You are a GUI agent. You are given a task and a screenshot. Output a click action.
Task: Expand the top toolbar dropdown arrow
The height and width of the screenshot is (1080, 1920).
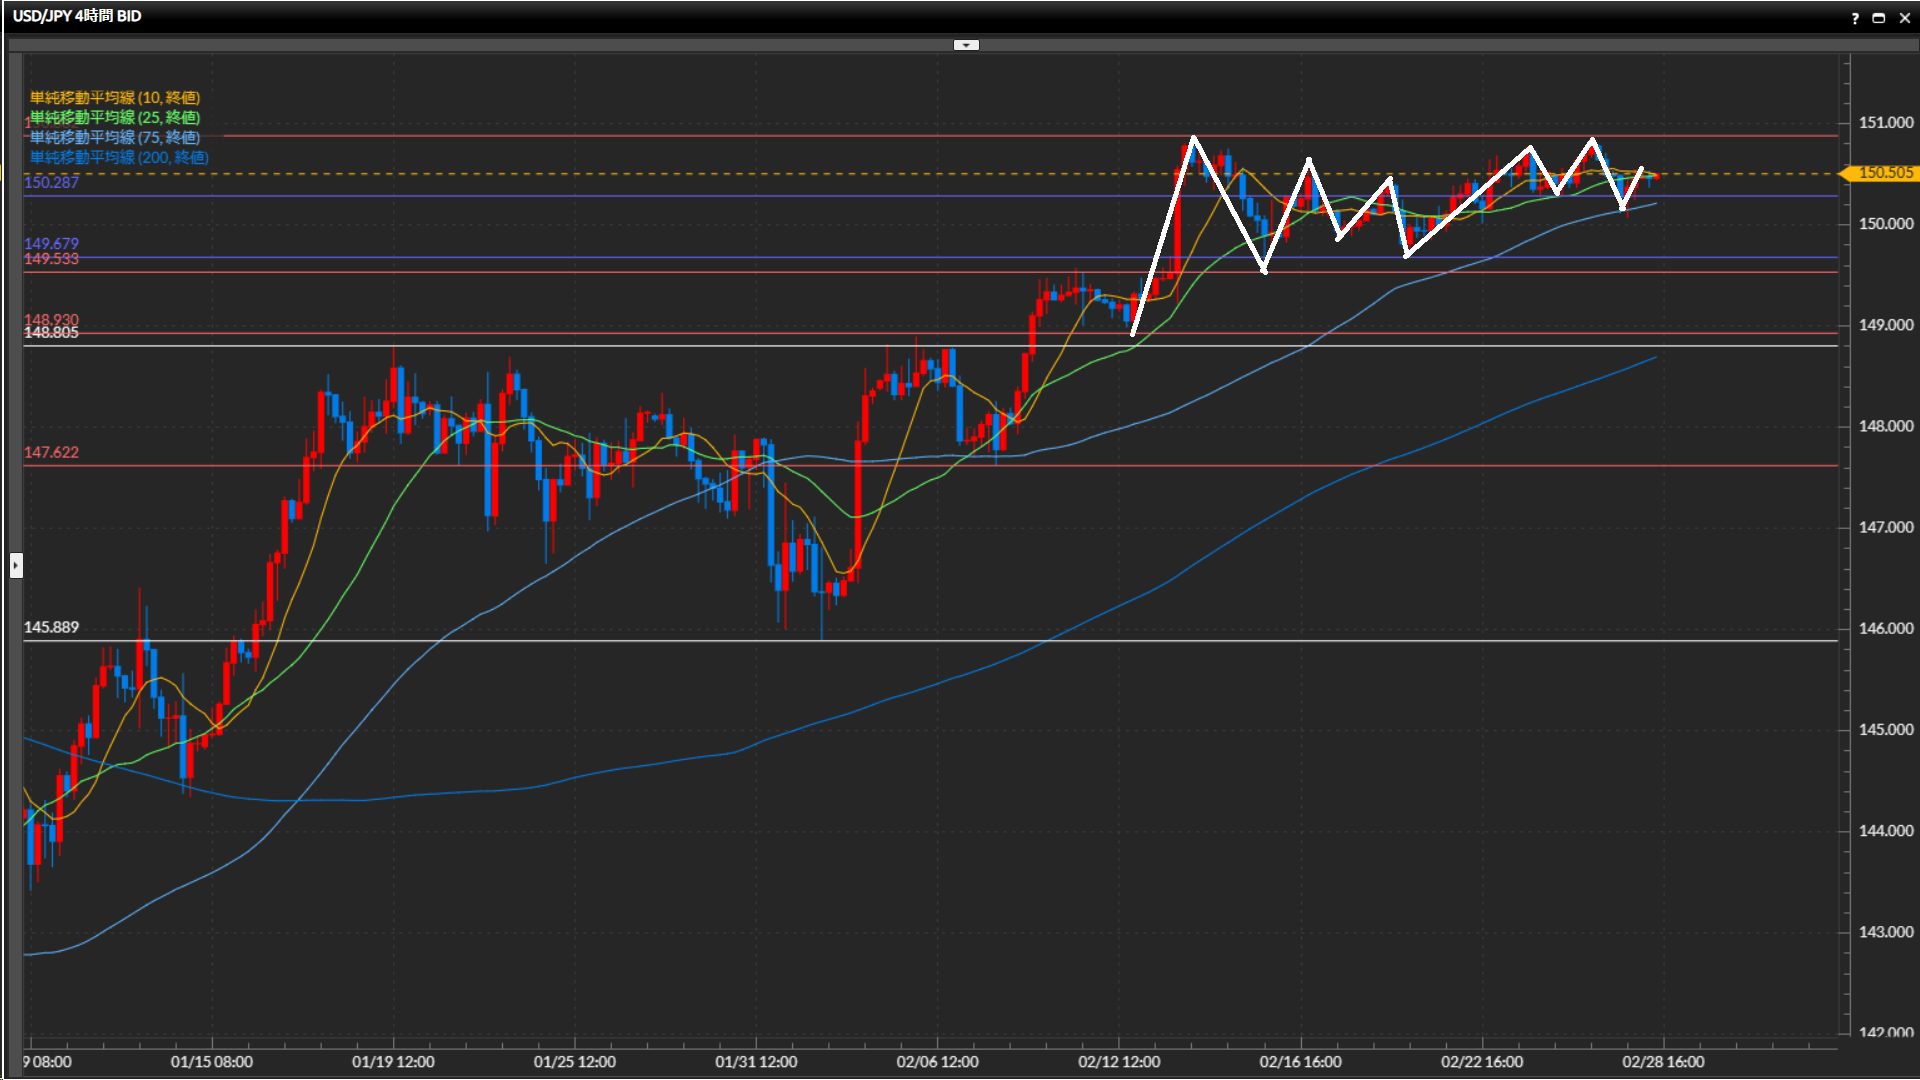tap(966, 45)
